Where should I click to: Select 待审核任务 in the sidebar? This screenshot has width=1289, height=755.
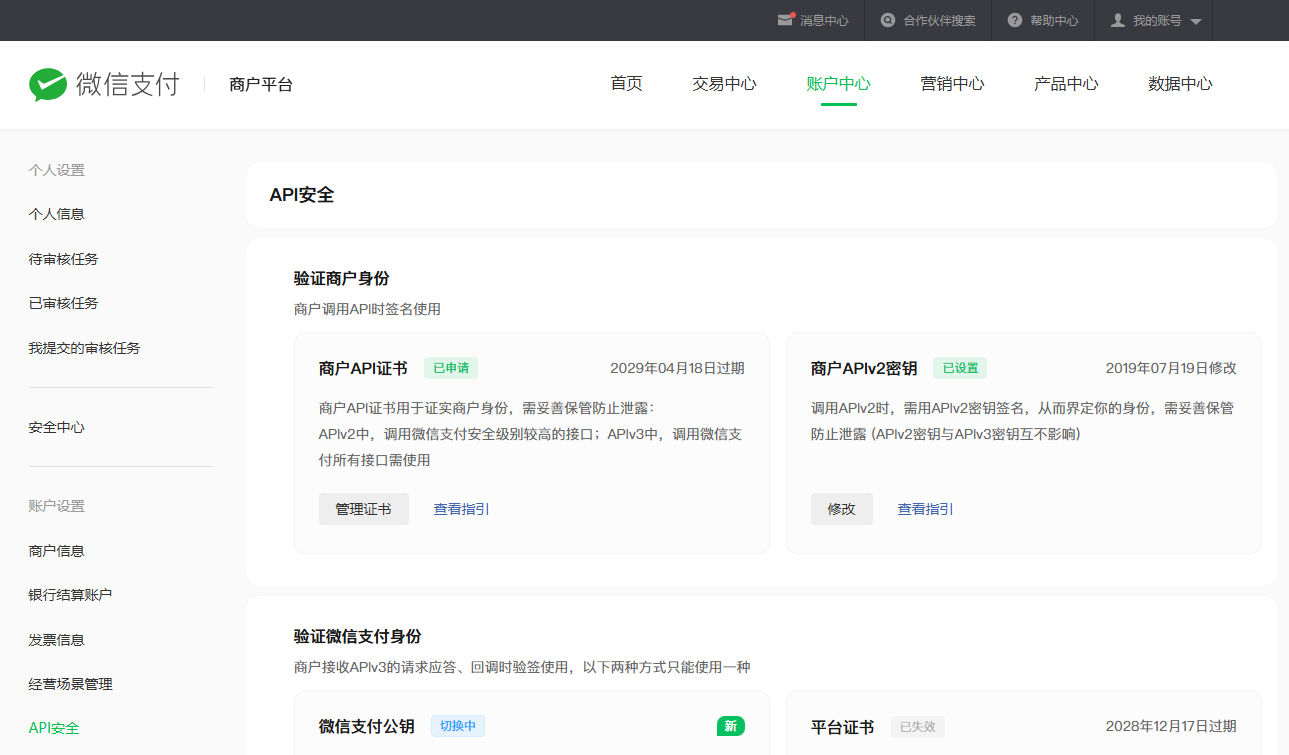coord(64,259)
